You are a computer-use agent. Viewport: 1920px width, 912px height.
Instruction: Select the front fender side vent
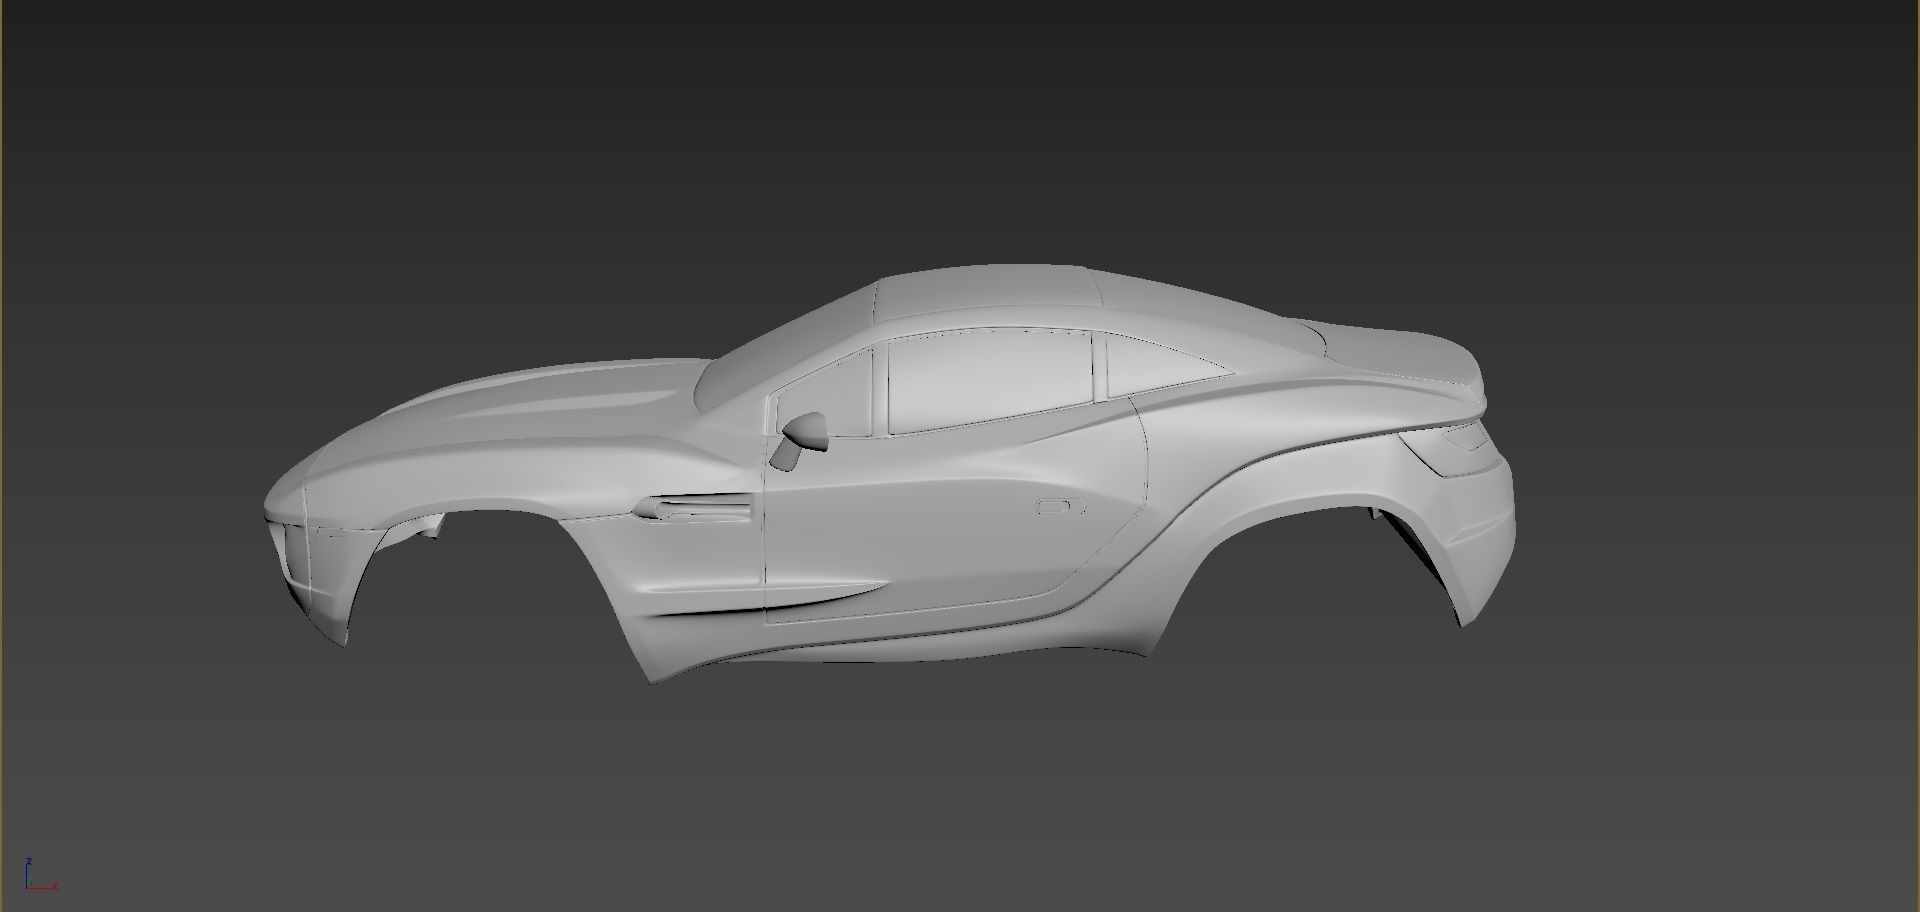pos(693,508)
